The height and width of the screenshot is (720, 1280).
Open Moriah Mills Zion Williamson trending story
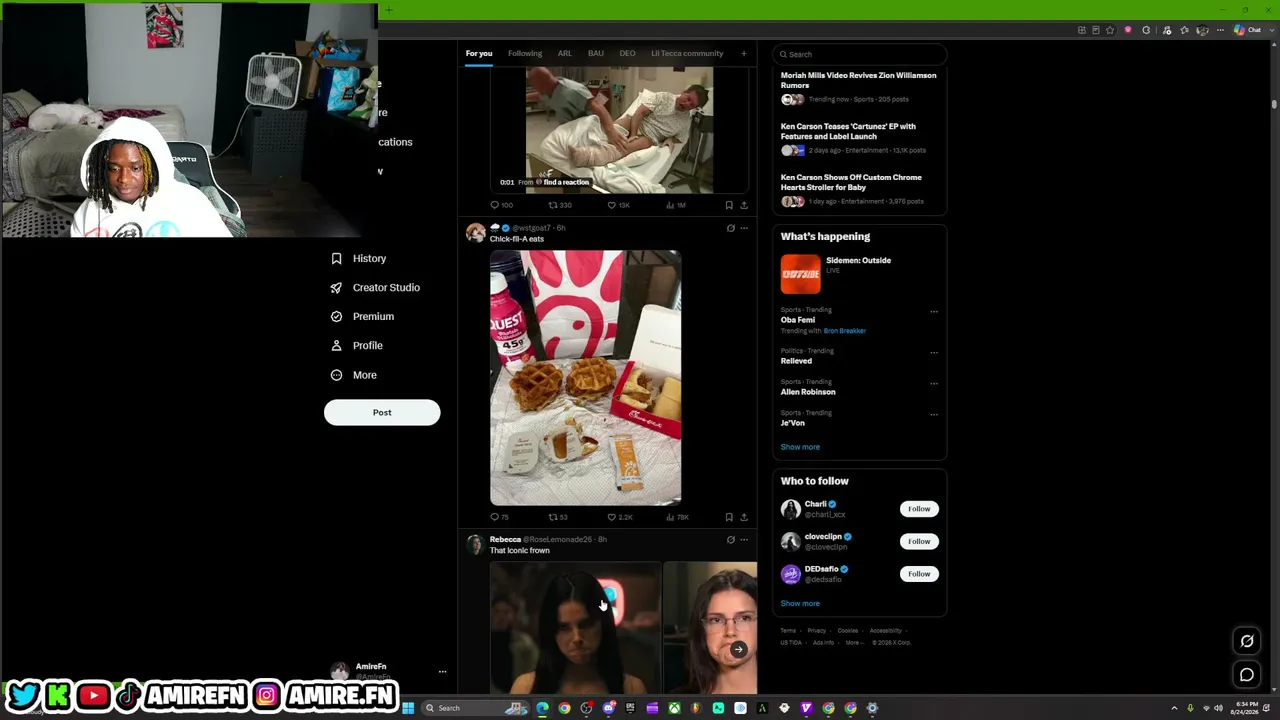point(859,87)
